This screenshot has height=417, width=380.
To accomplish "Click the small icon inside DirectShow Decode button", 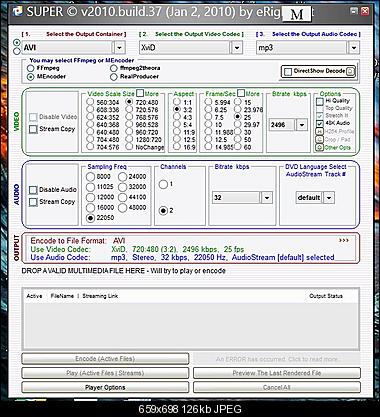I will click(x=350, y=71).
